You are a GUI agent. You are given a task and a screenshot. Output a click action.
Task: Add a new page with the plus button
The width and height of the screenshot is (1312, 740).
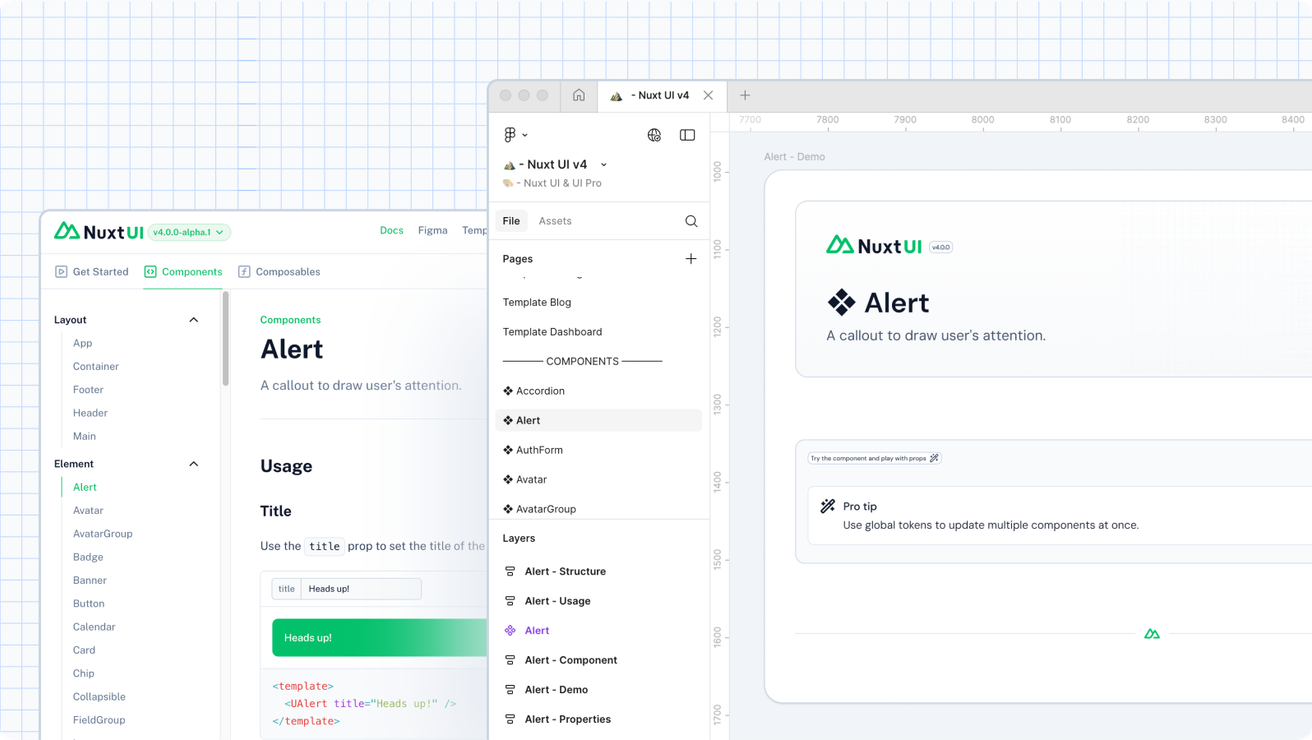691,258
